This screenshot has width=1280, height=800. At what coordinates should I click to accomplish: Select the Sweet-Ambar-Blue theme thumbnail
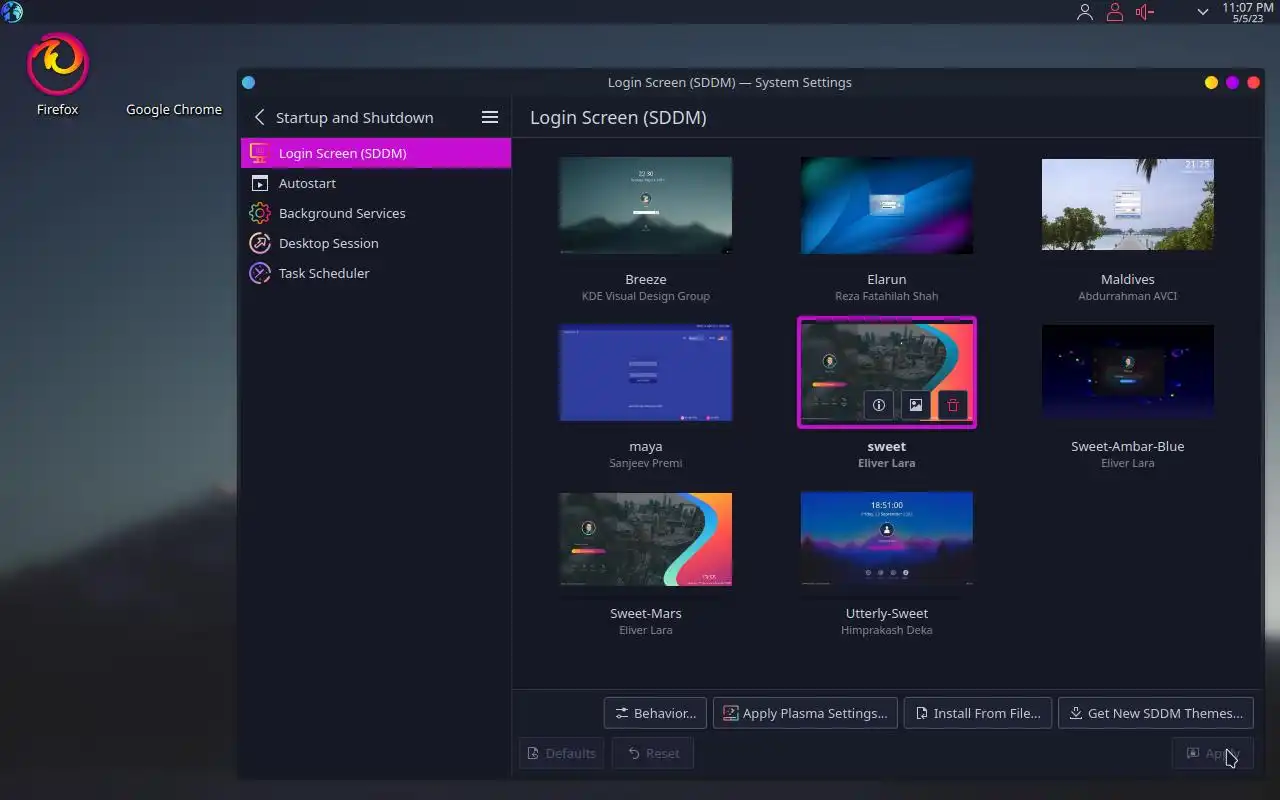1128,372
